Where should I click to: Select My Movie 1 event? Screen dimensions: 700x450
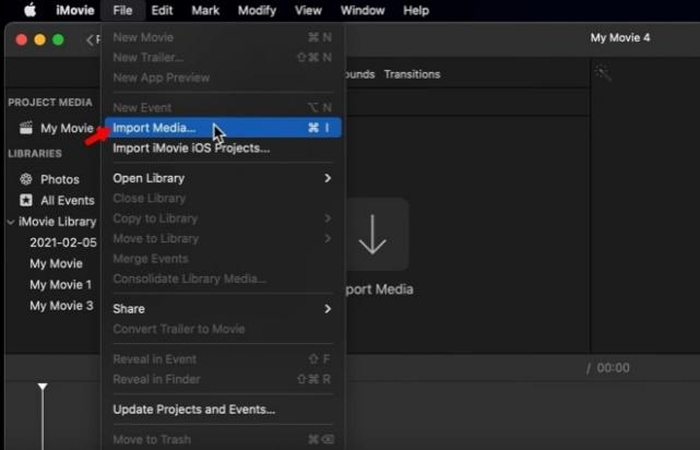61,285
